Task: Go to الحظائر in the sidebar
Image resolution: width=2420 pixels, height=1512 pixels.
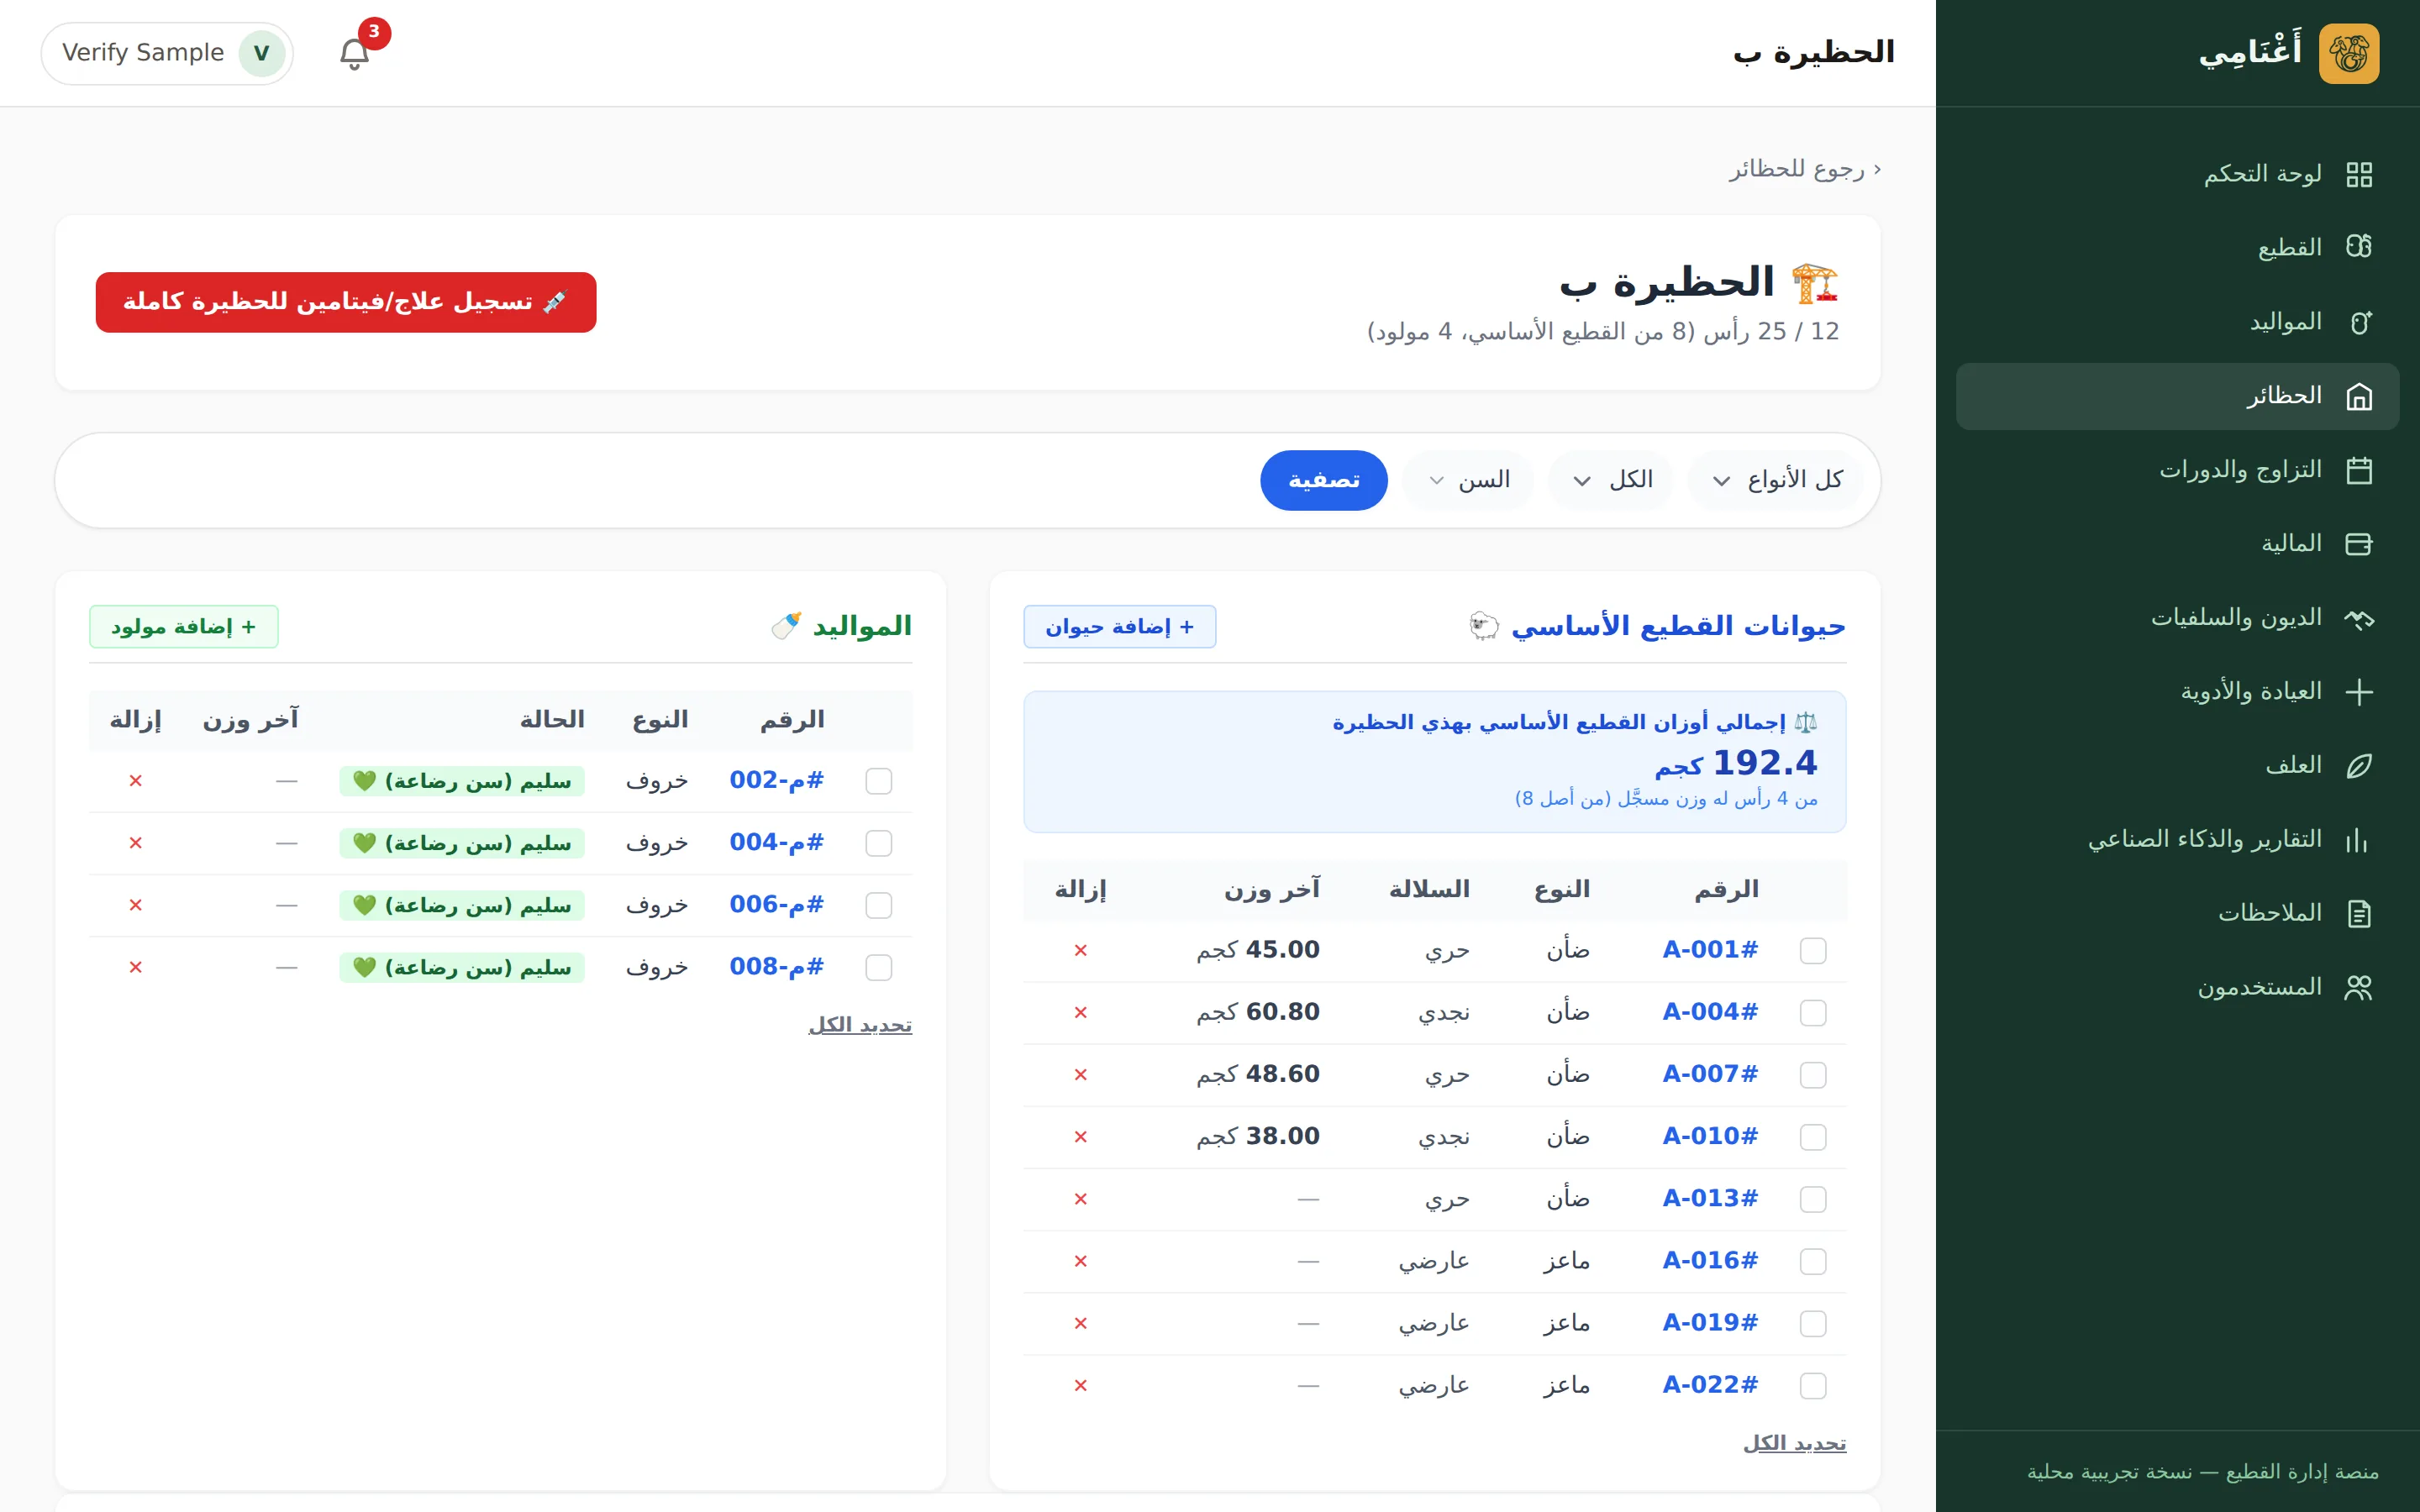Action: 2177,396
